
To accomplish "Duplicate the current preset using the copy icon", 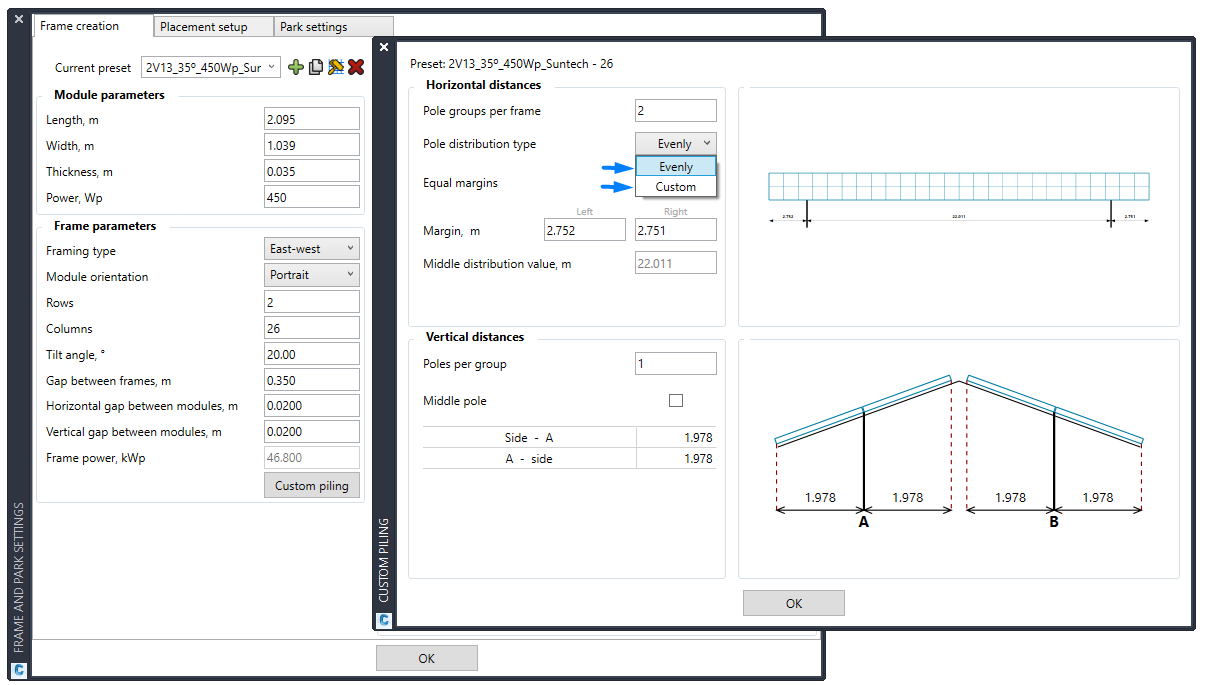I will (x=316, y=67).
